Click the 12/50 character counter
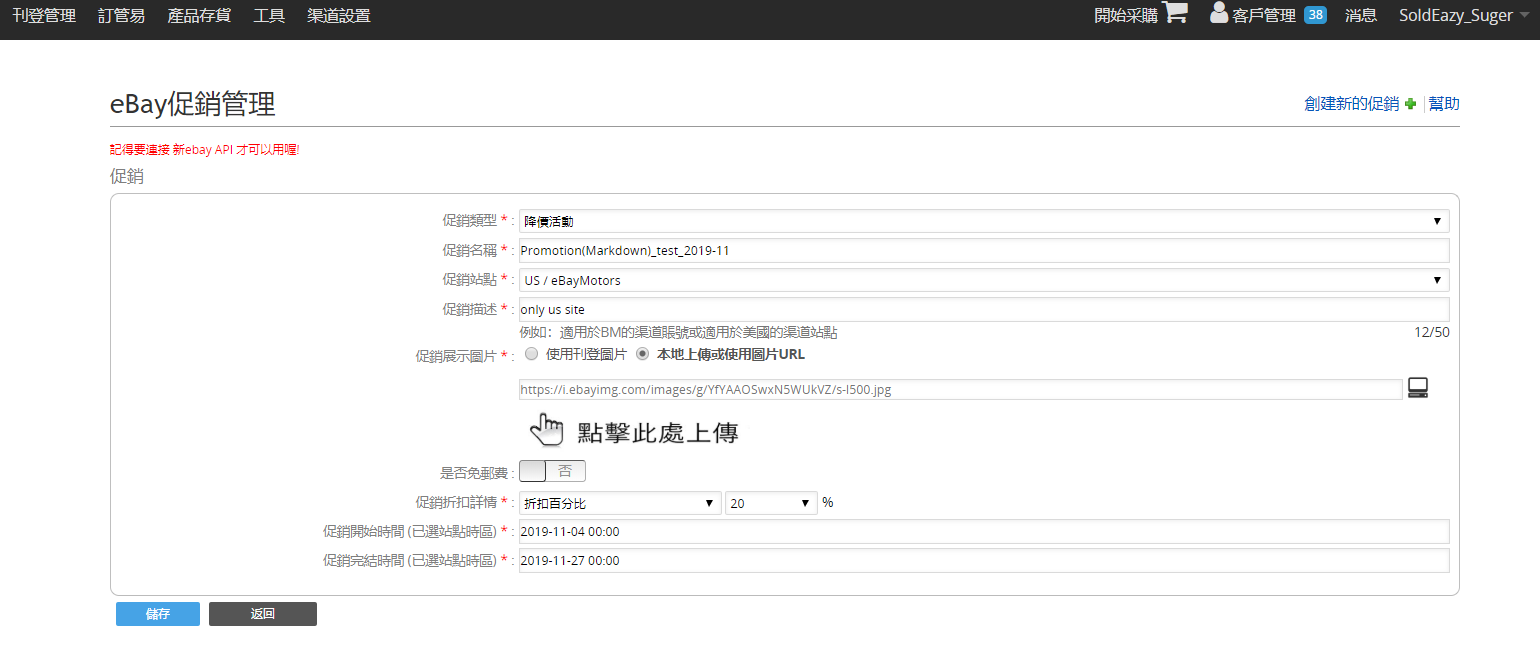Screen dimensions: 1540x656 (1432, 332)
